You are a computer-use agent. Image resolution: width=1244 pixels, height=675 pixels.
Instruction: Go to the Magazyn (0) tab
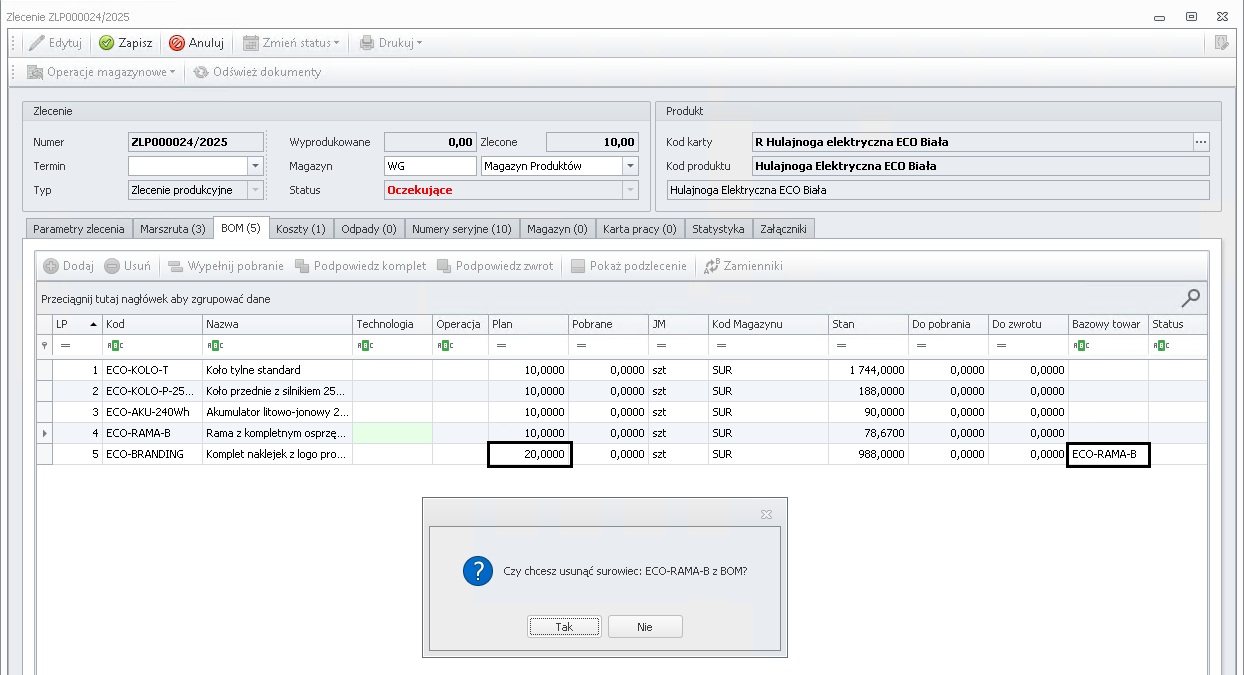tap(557, 229)
